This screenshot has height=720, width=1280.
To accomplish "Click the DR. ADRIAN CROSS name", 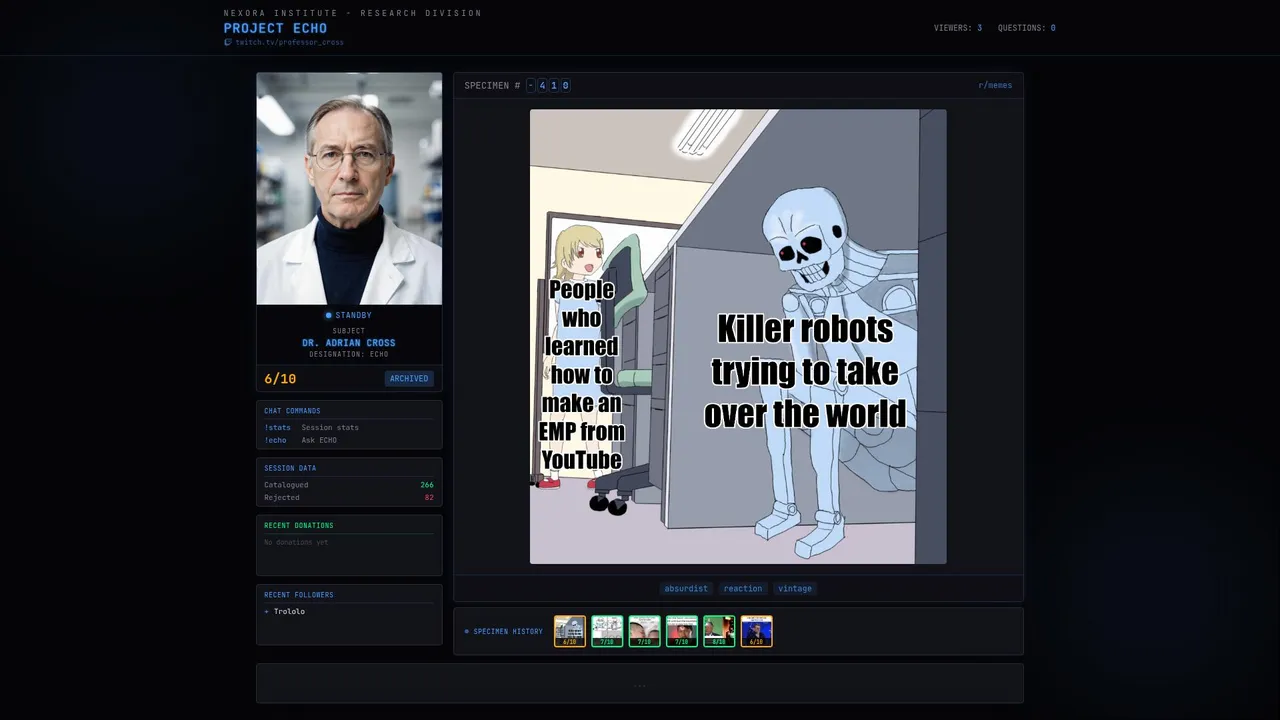I will click(x=349, y=343).
